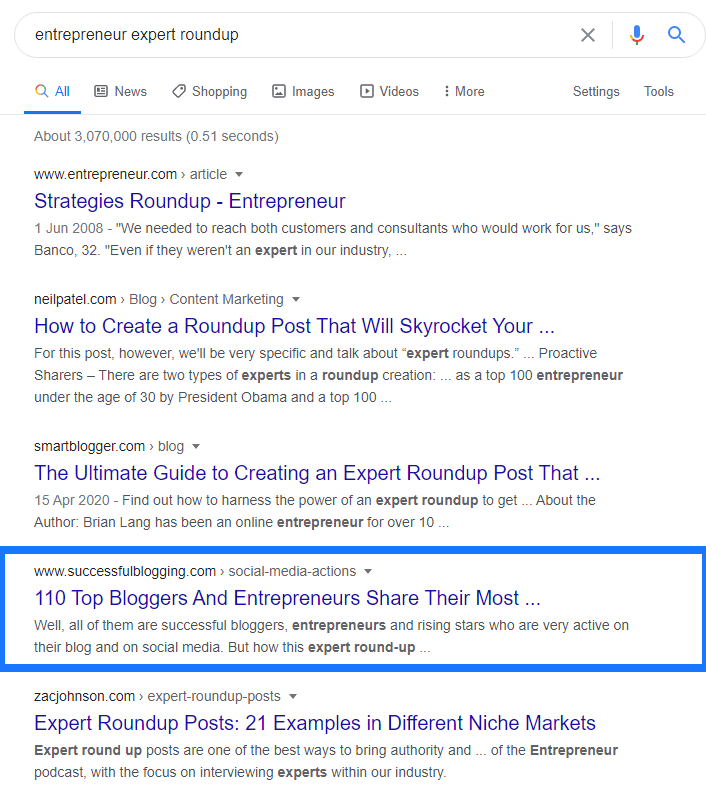This screenshot has width=706, height=805.
Task: Expand dropdown arrow next to zacjohnson.com expert-roundup-posts
Action: pos(293,697)
